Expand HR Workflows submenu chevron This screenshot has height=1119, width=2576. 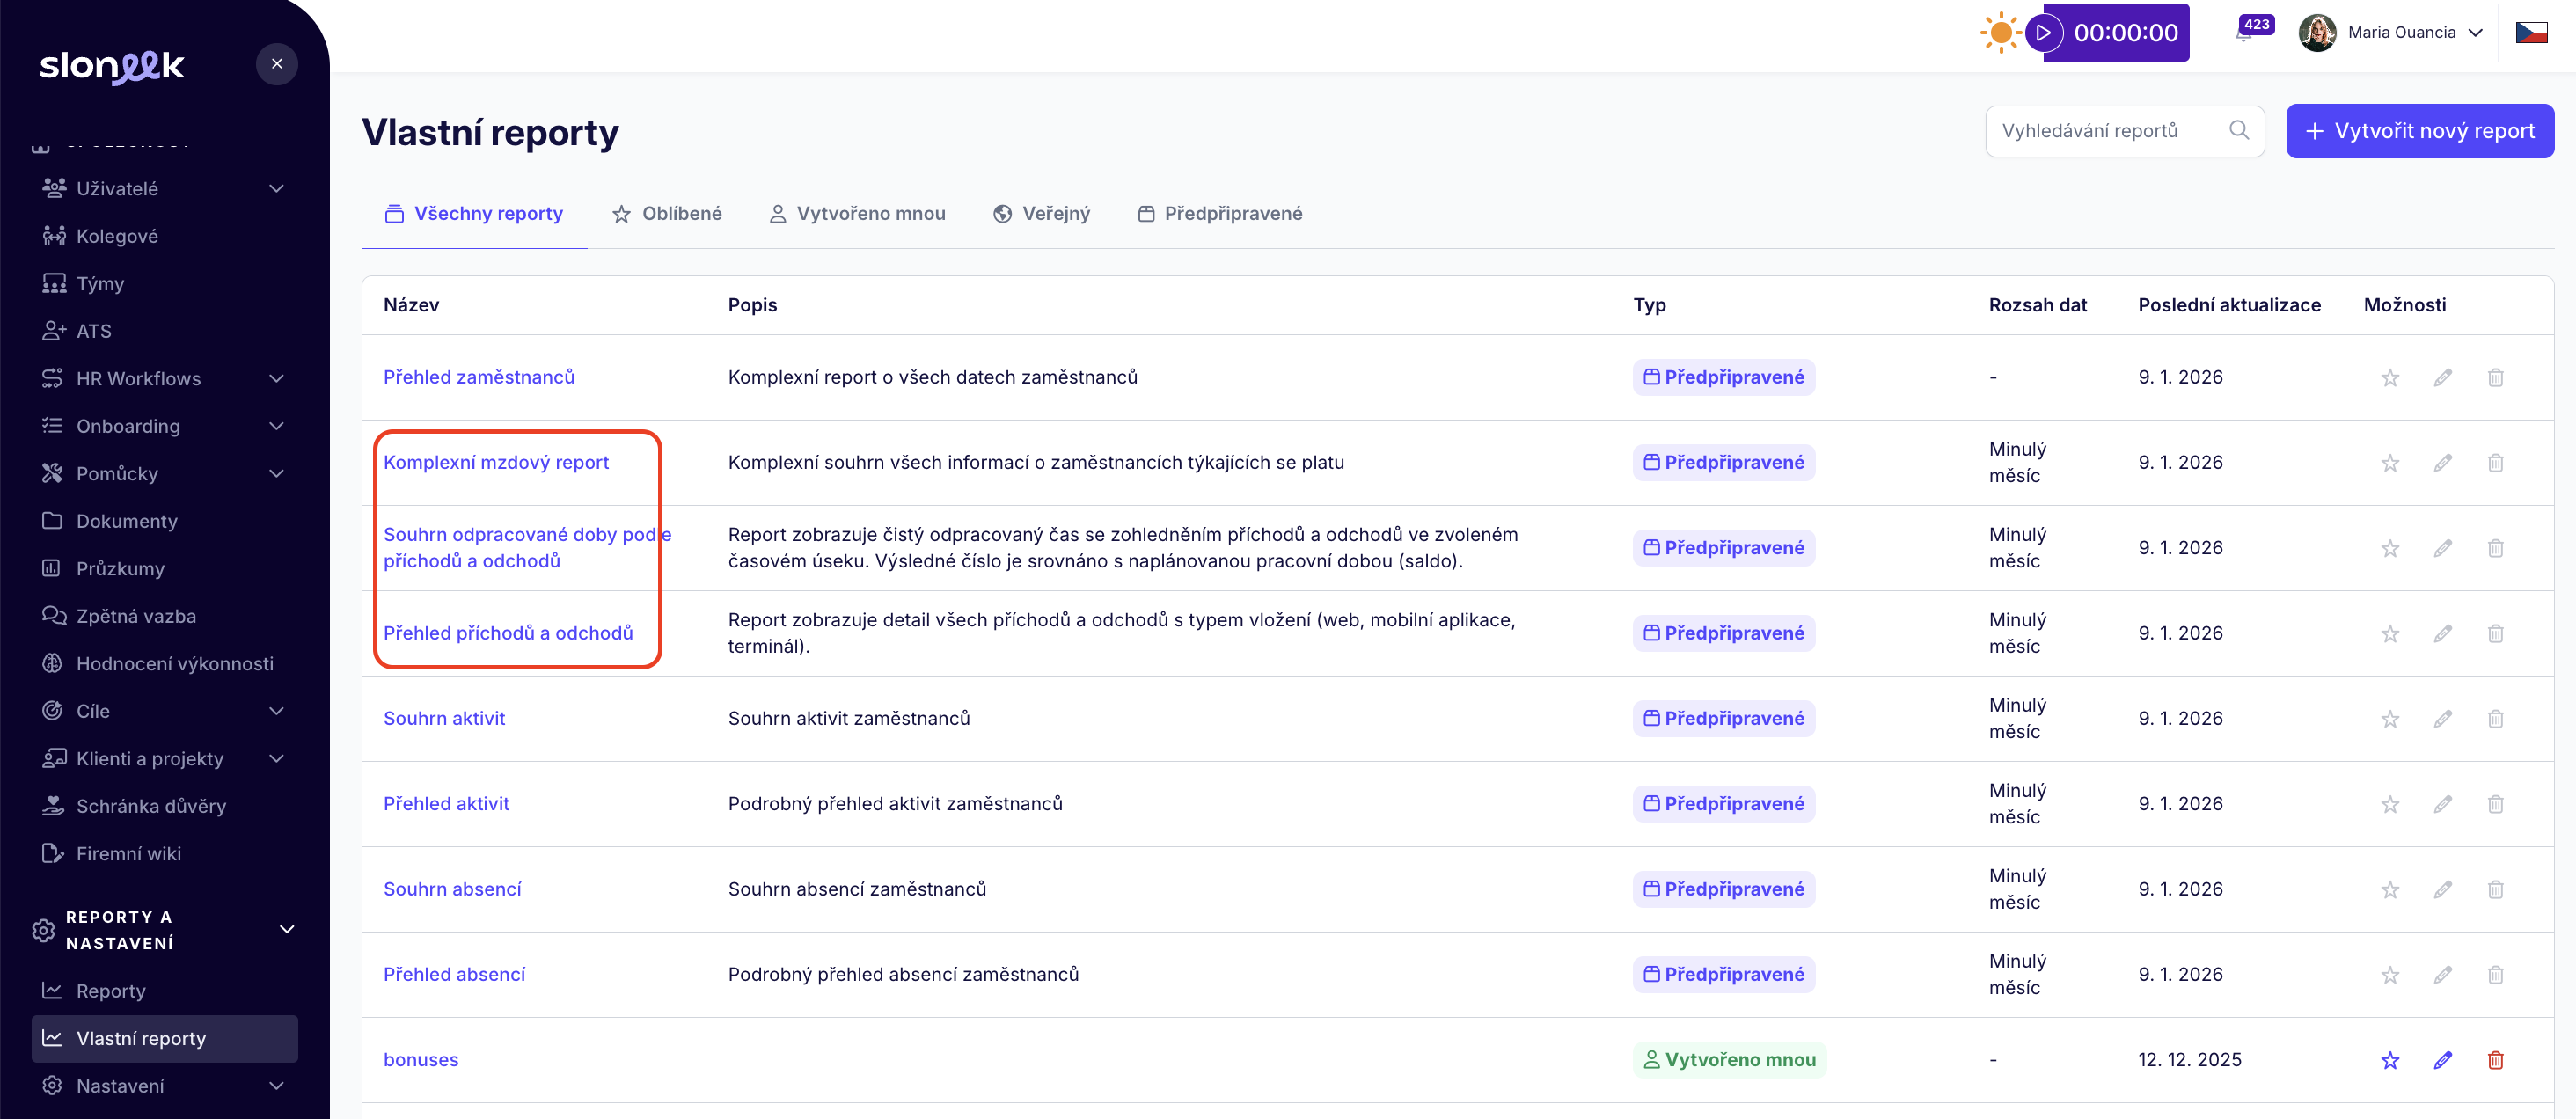click(277, 379)
